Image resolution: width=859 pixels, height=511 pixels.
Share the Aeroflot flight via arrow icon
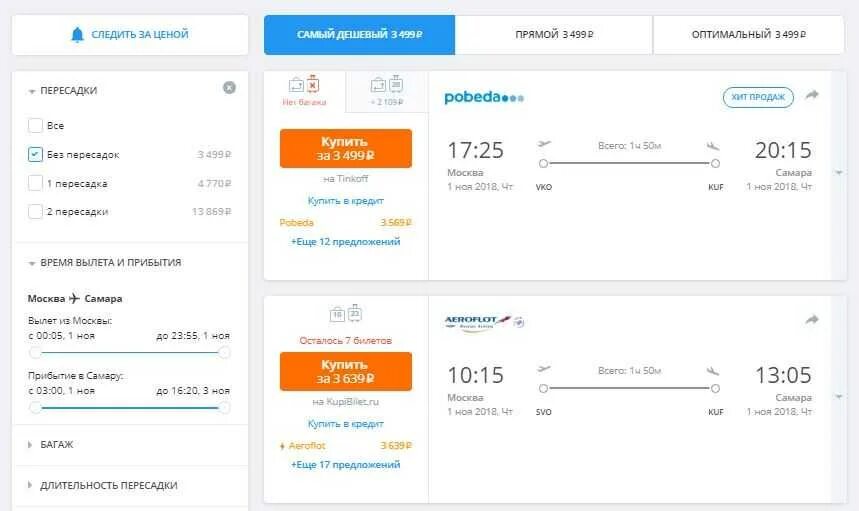point(812,320)
